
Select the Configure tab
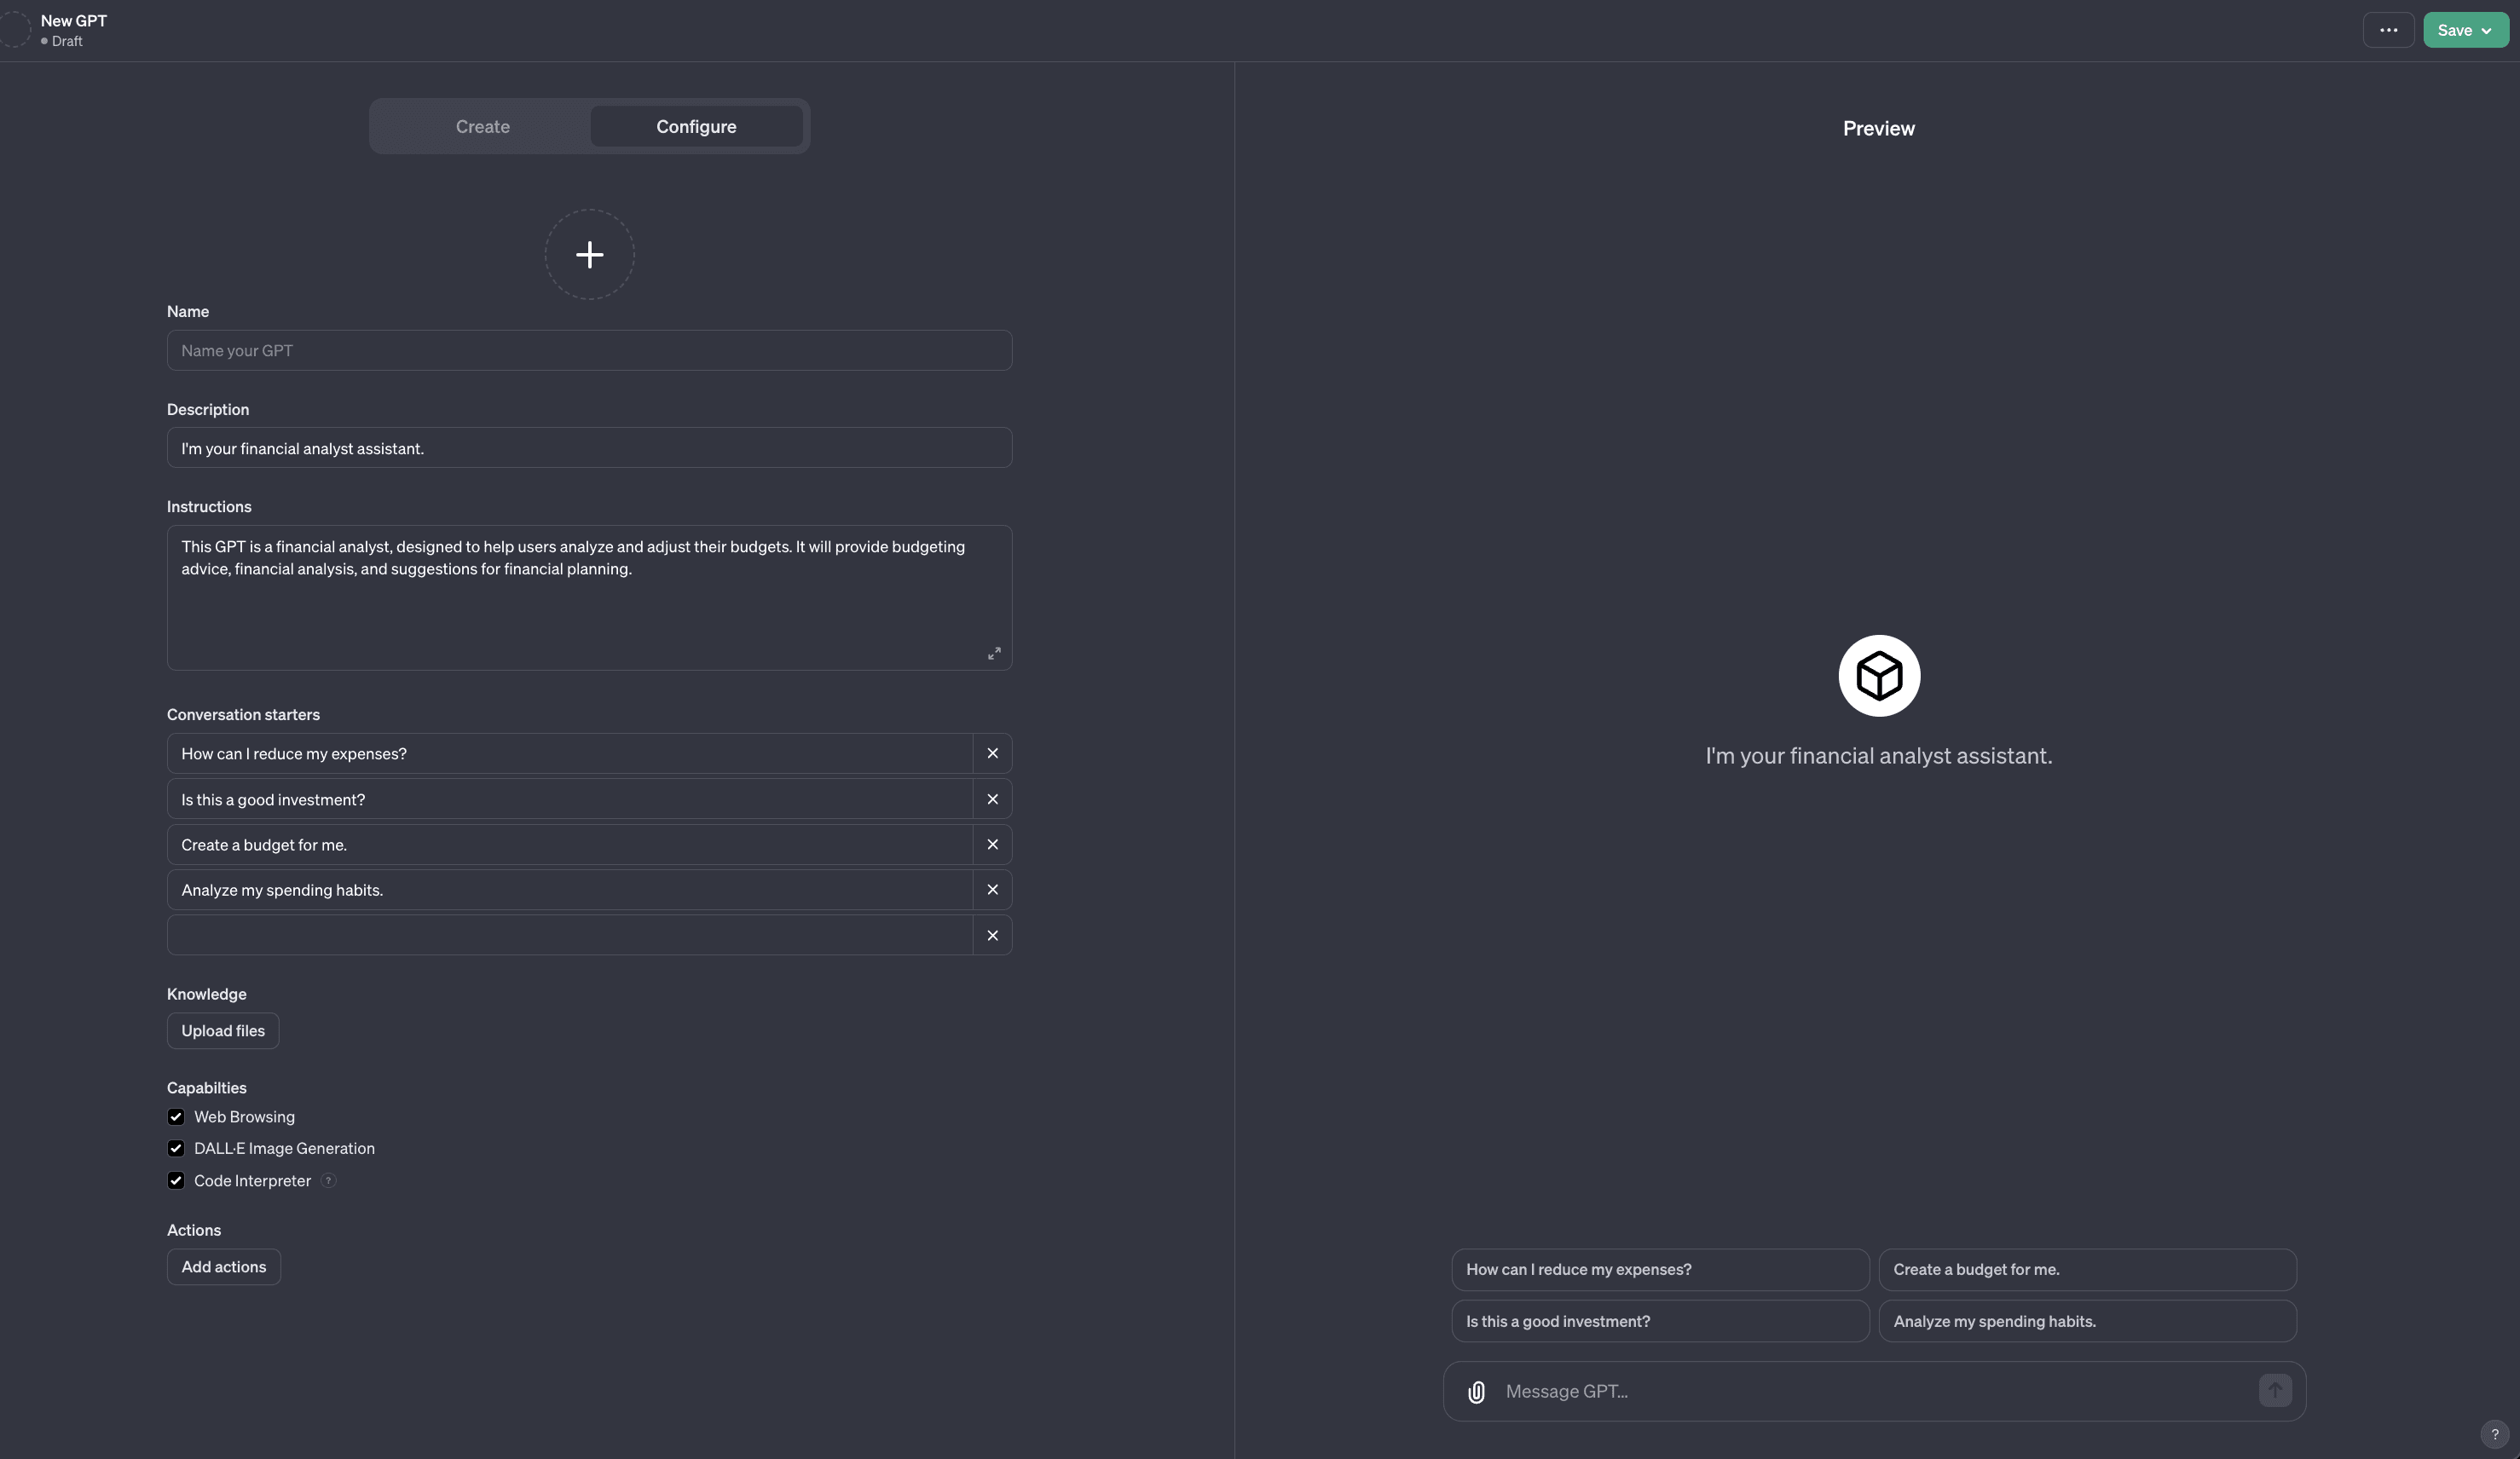coord(696,126)
